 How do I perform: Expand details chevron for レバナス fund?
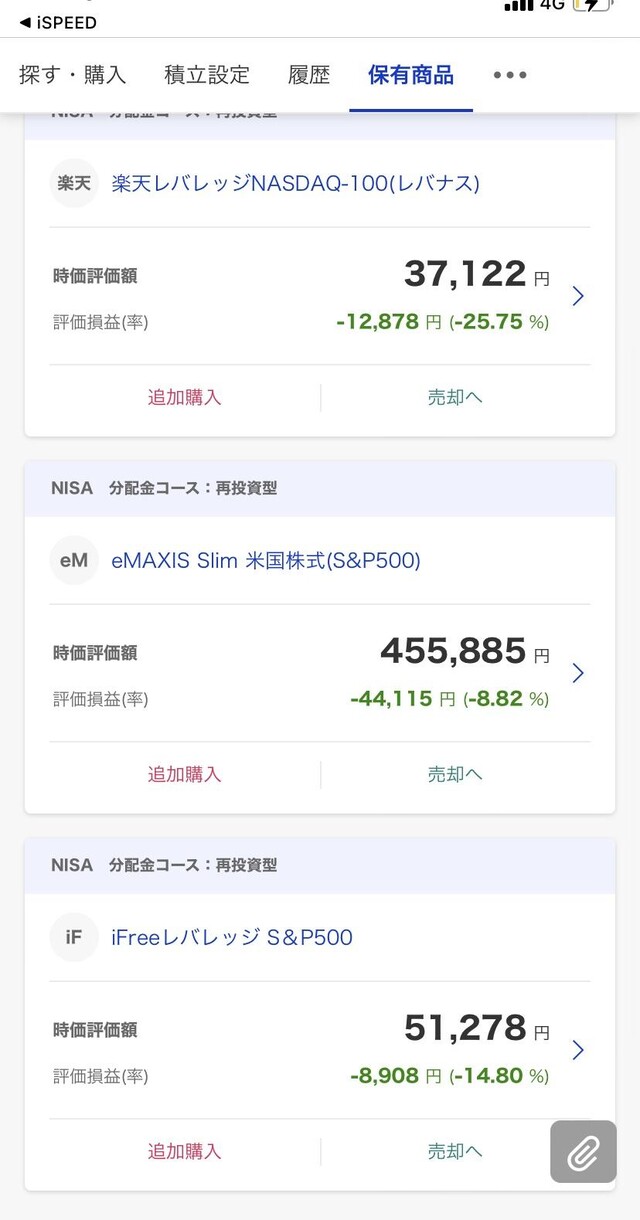click(578, 296)
